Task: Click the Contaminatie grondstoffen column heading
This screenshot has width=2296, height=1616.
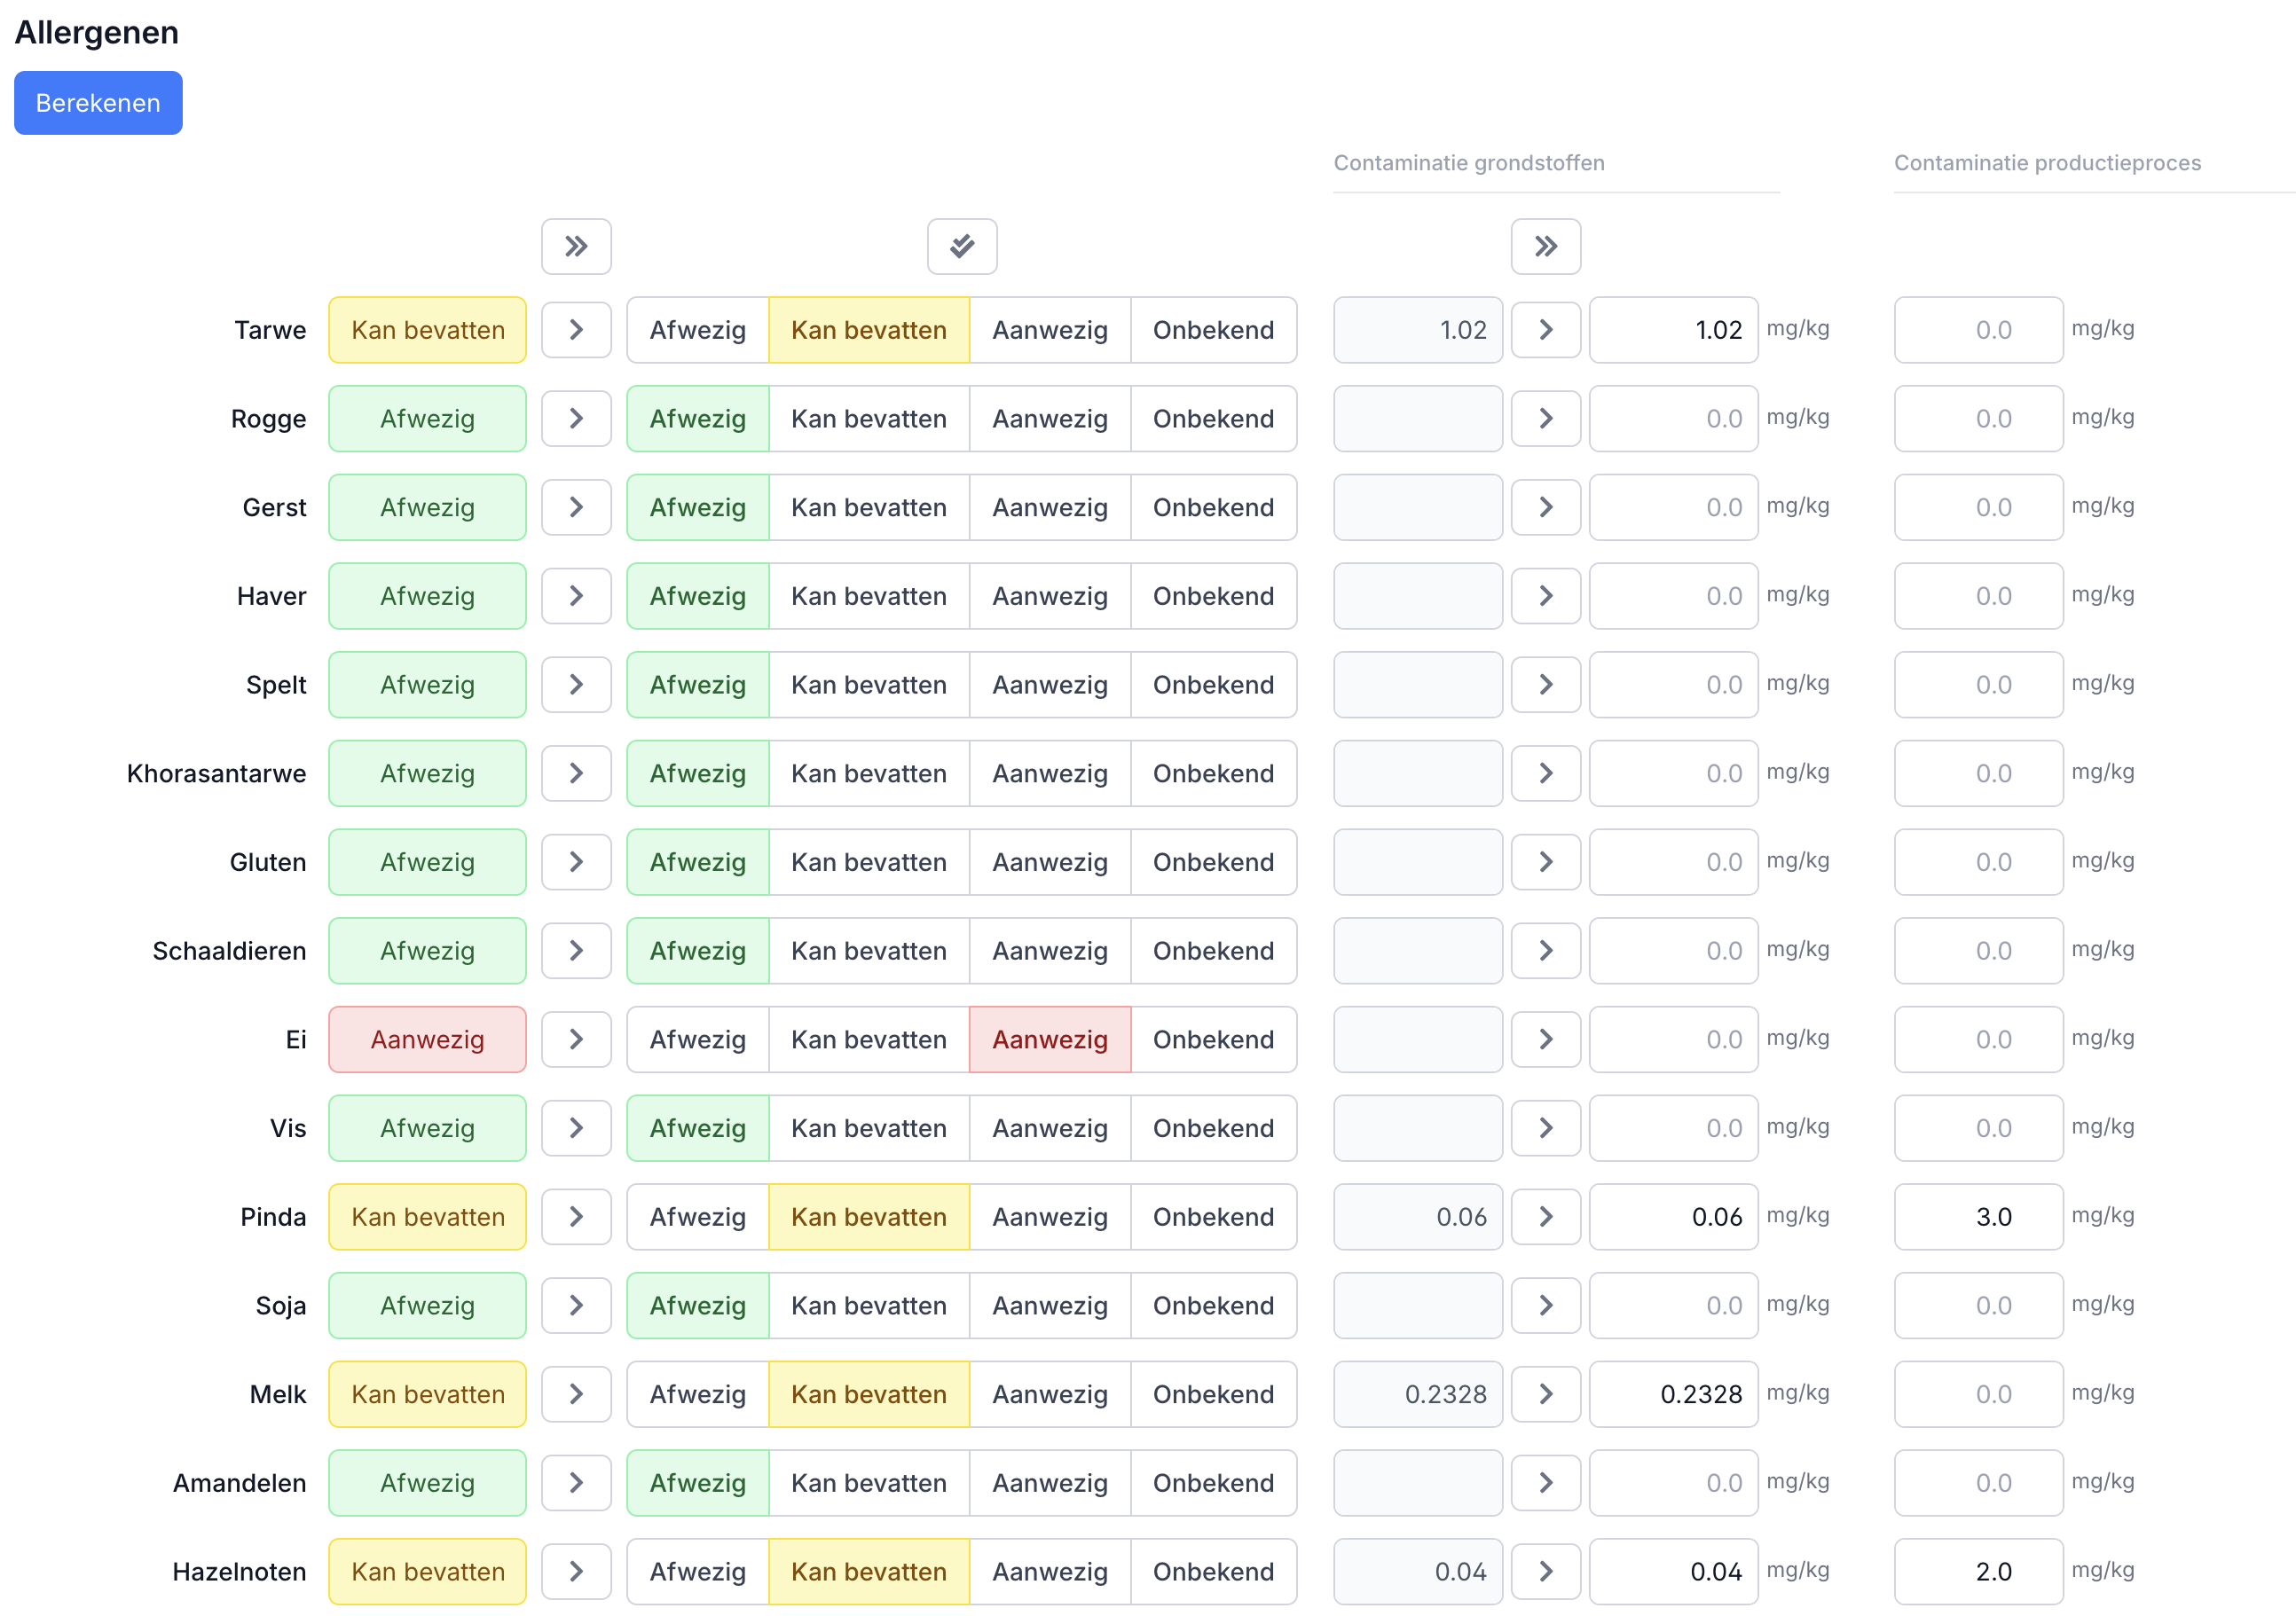Action: (1468, 163)
